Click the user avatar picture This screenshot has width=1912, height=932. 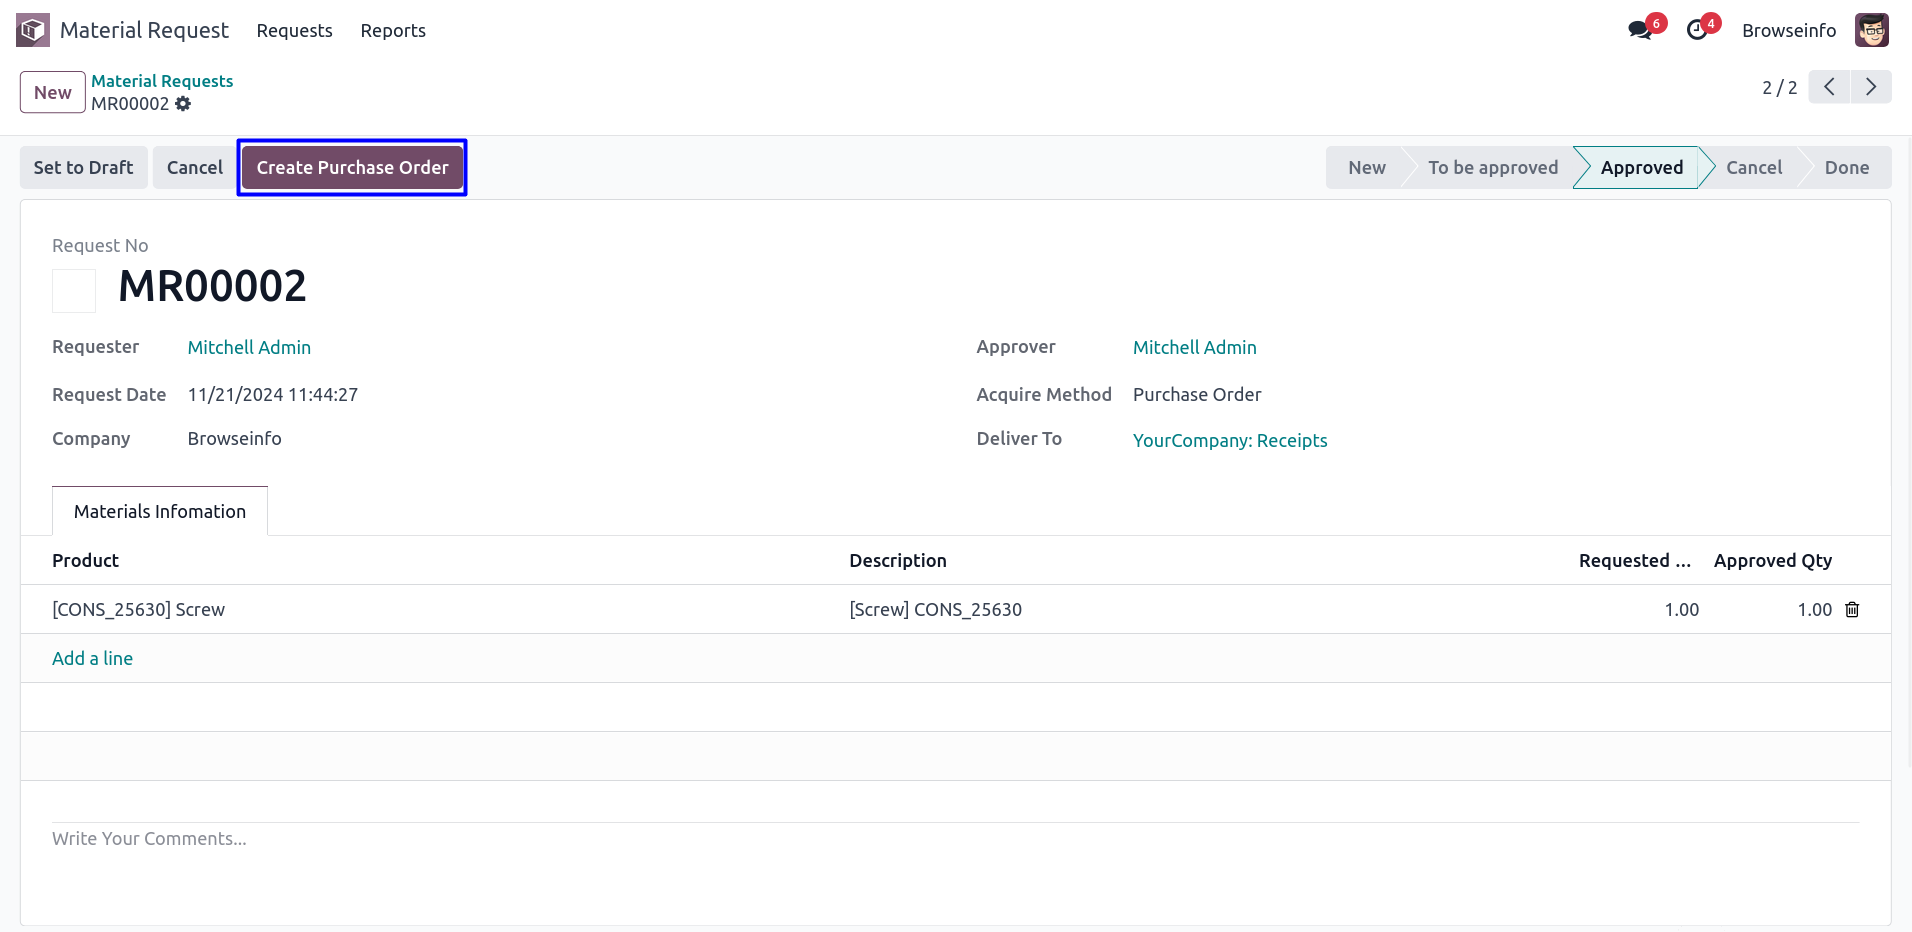point(1871,30)
